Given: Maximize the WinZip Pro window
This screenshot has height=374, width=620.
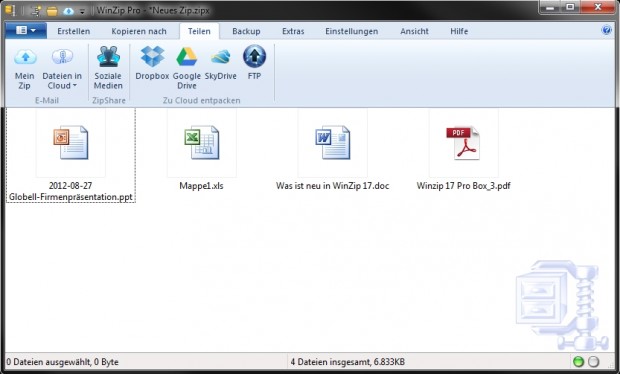Looking at the screenshot, I should pos(571,7).
